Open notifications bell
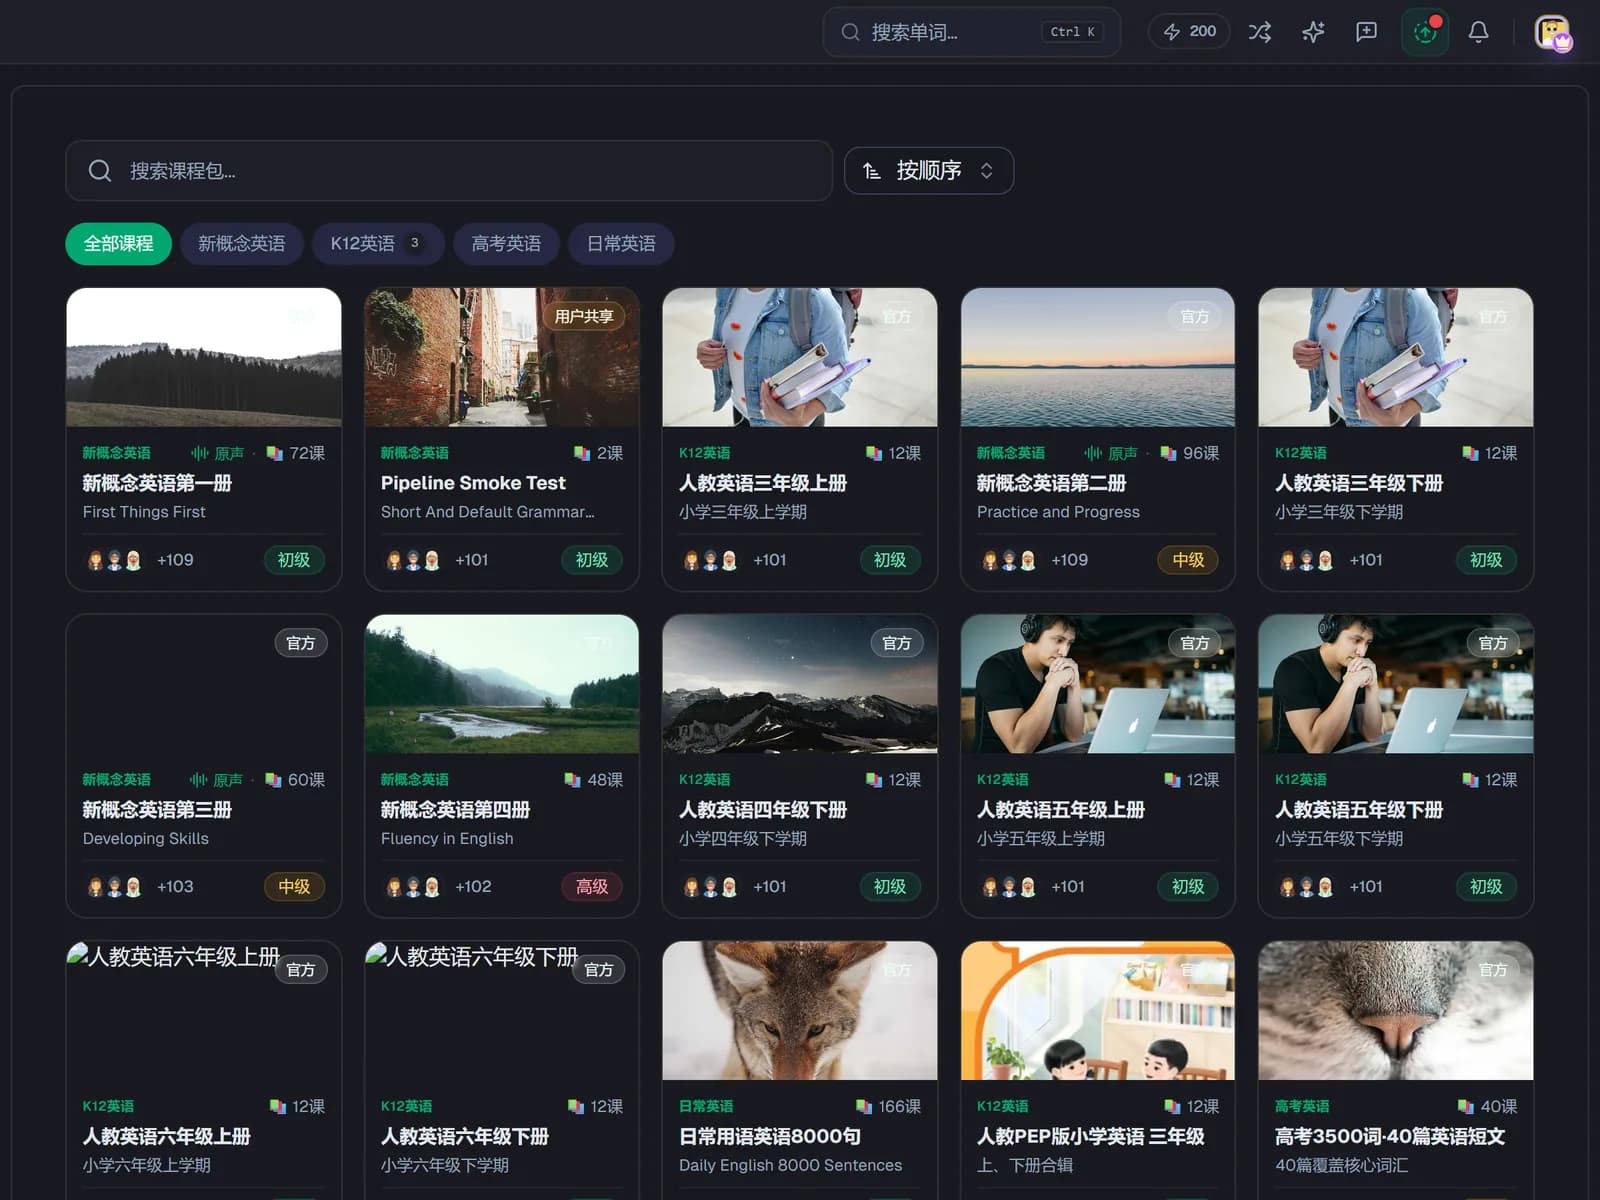Screen dimensions: 1600x1200 [1478, 32]
